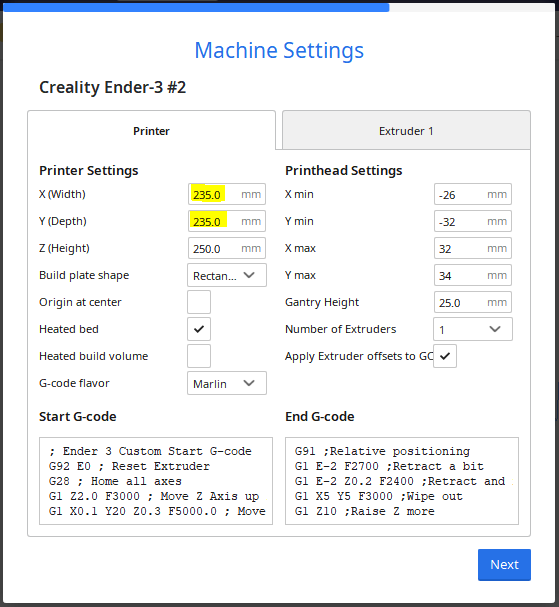Click the Creality Ender-3 #2 printer name
The width and height of the screenshot is (559, 607).
pyautogui.click(x=113, y=87)
